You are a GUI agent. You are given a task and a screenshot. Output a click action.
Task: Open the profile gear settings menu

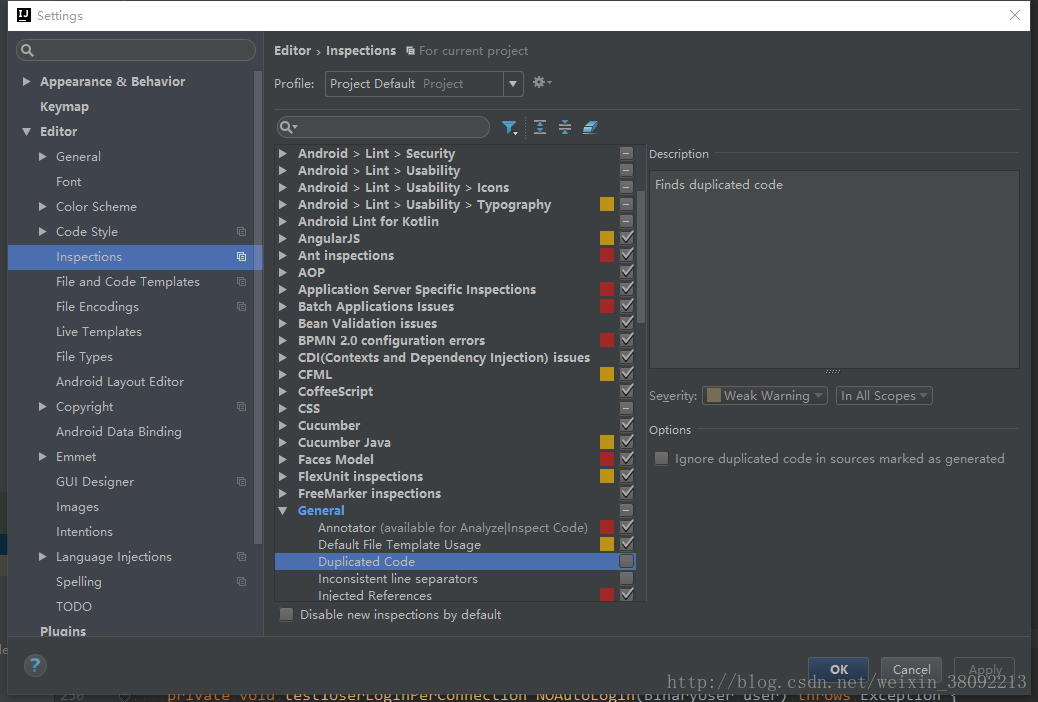[542, 83]
